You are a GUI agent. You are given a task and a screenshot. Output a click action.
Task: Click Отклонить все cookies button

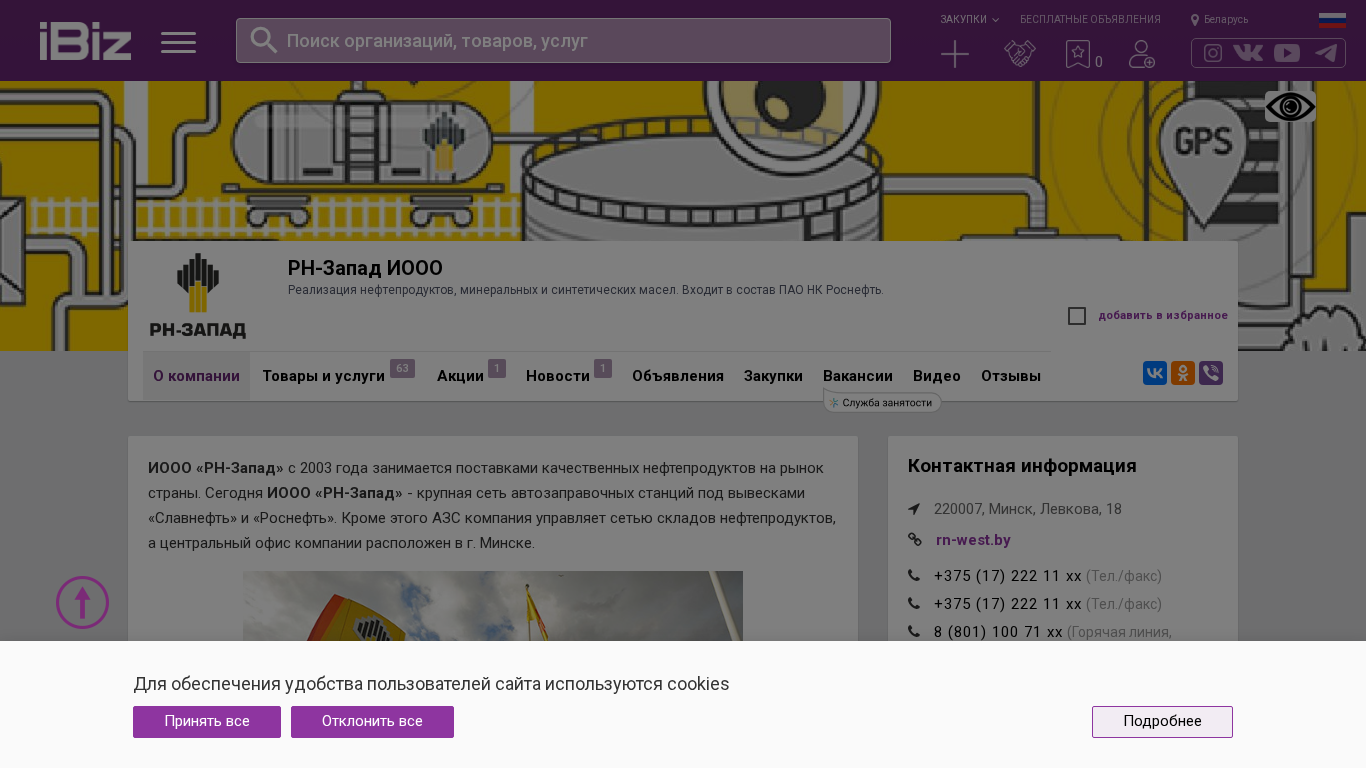pos(372,722)
